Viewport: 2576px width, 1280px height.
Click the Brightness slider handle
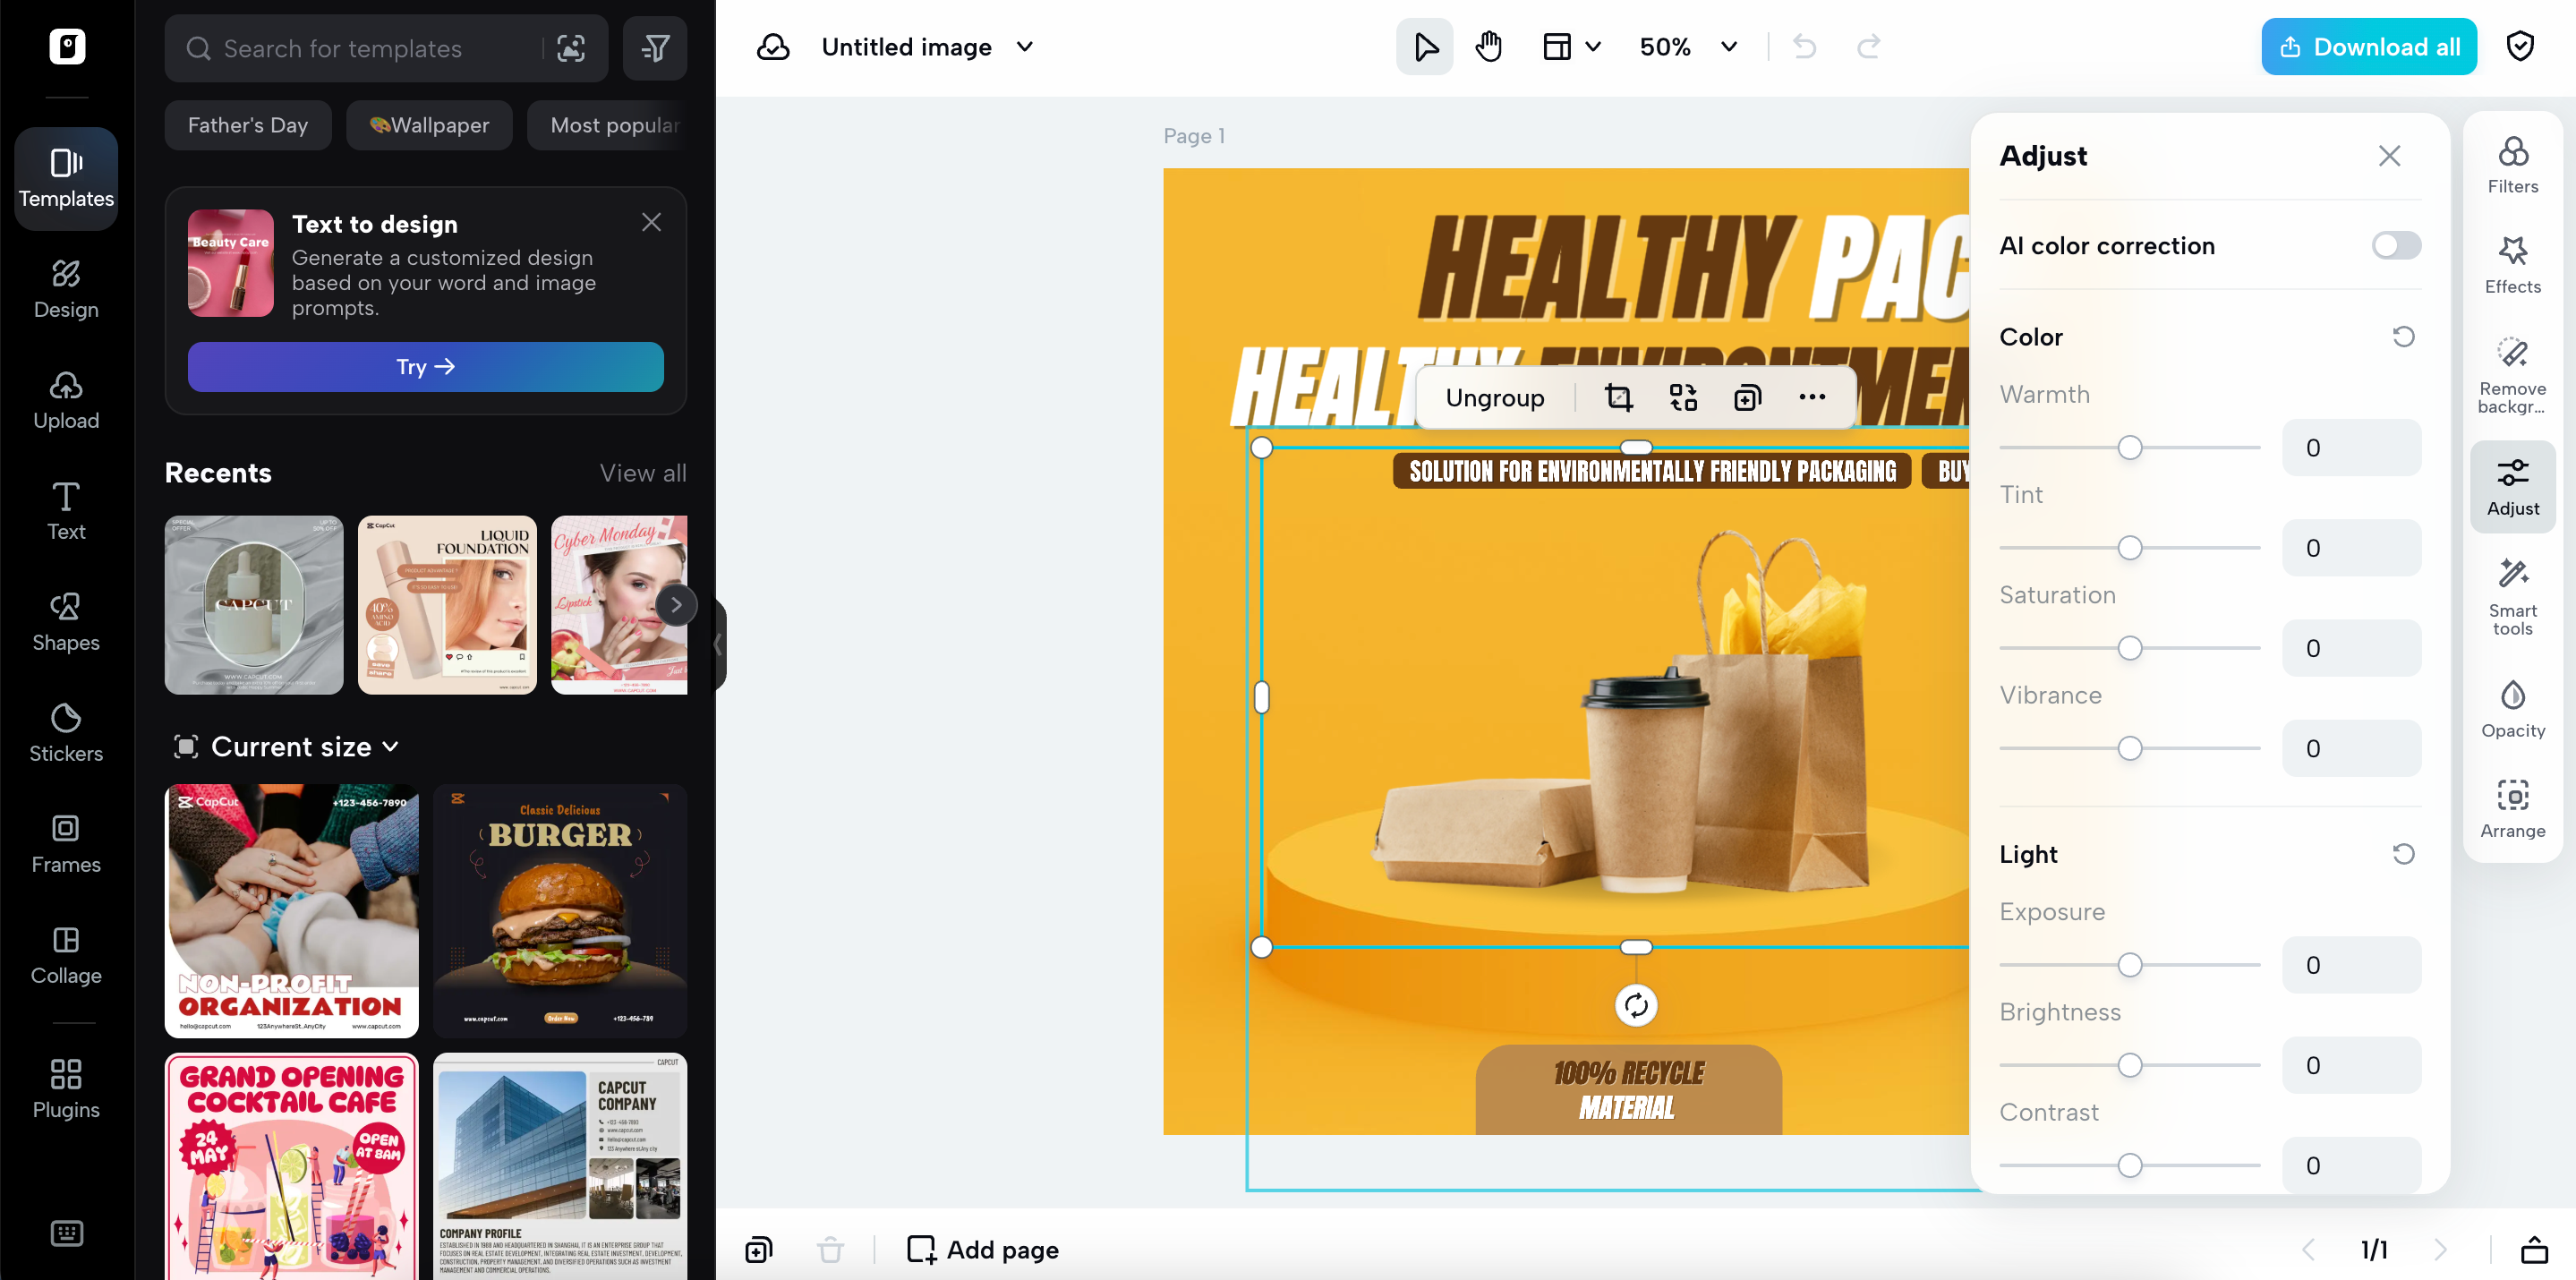tap(2130, 1065)
